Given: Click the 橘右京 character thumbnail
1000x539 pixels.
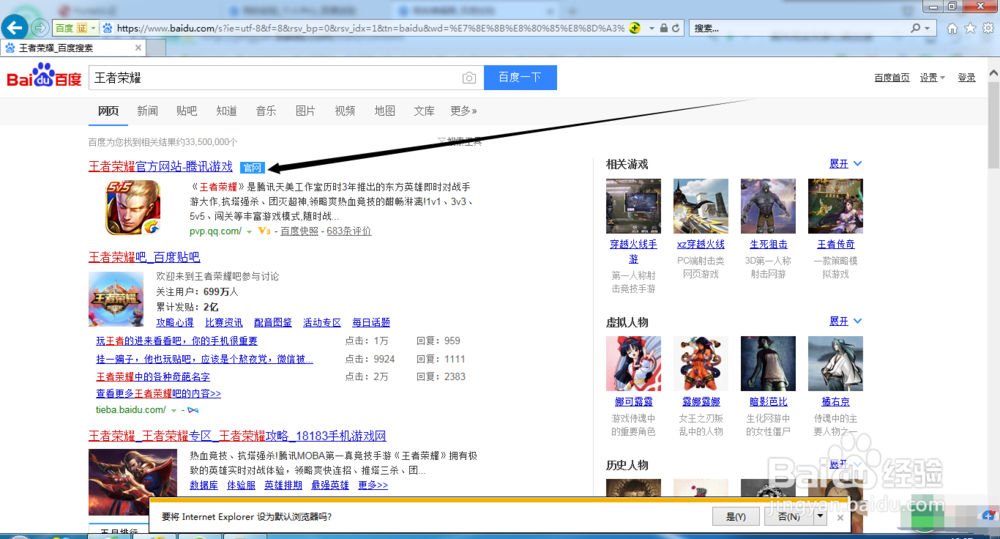Looking at the screenshot, I should coord(835,364).
